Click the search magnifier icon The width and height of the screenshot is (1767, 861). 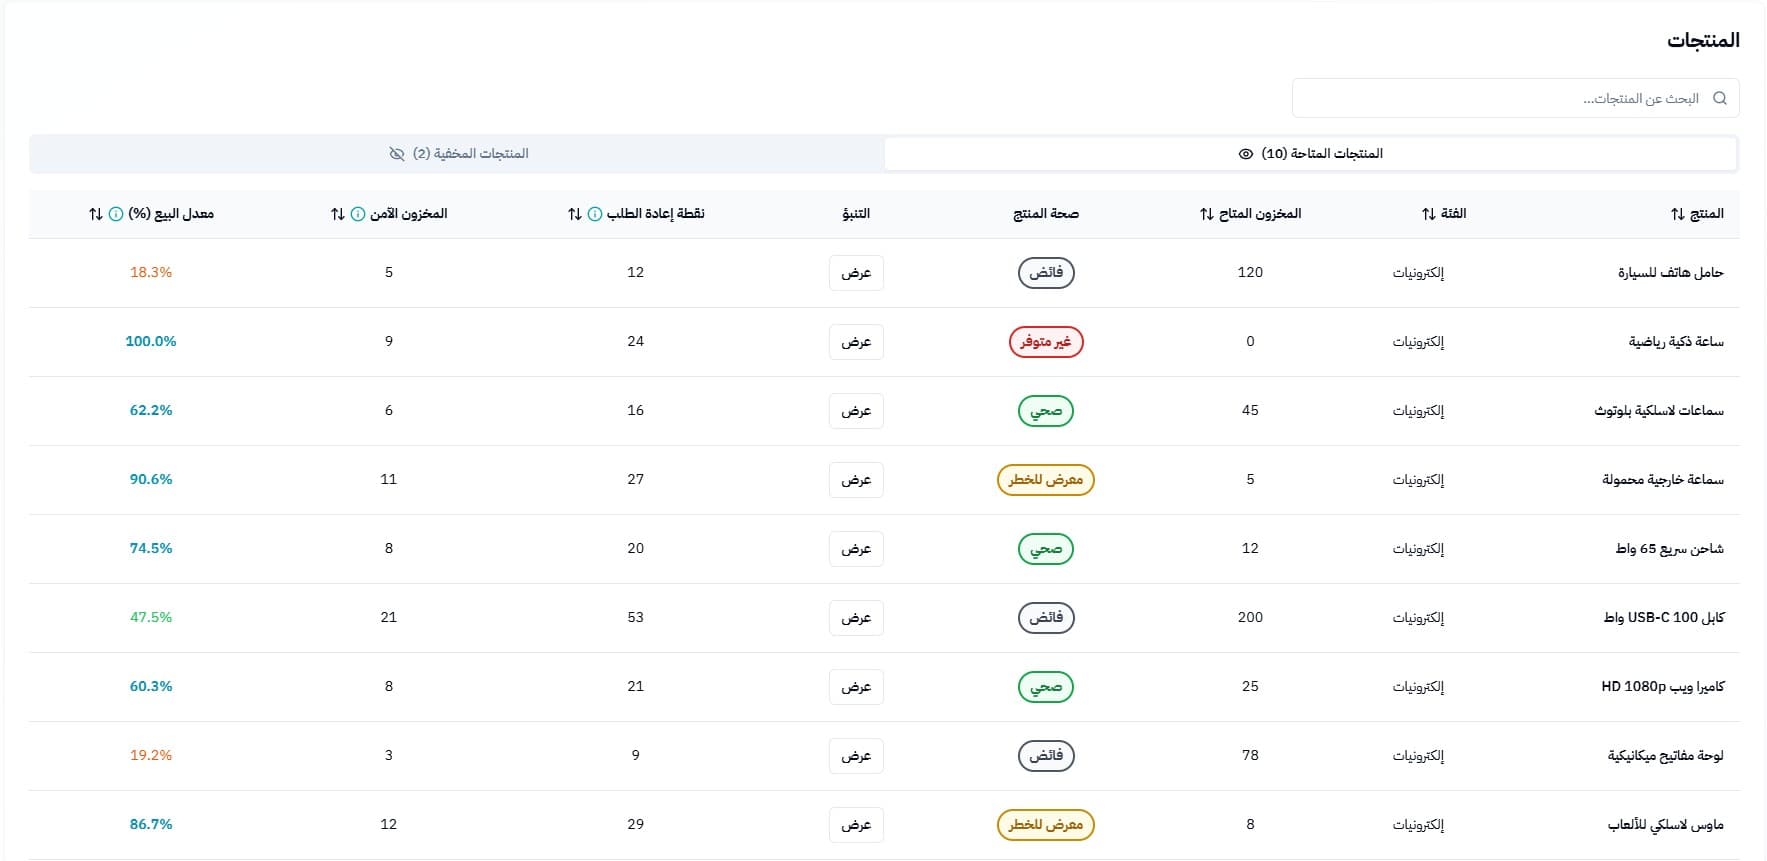[1720, 98]
